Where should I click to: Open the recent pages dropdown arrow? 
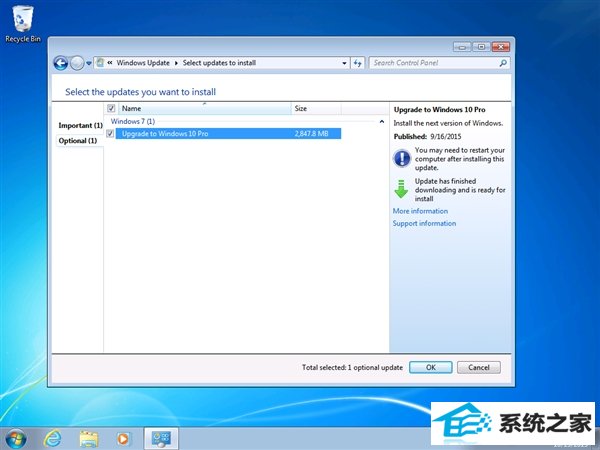tap(89, 63)
